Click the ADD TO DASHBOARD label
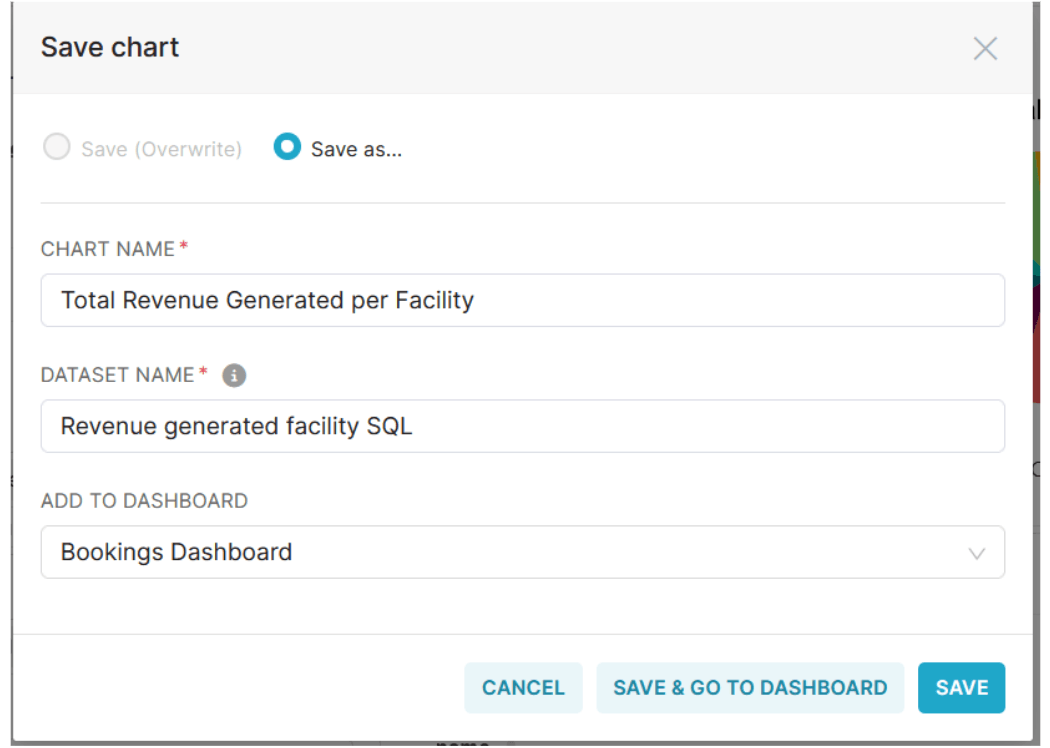Image resolution: width=1050 pixels, height=748 pixels. click(x=144, y=501)
